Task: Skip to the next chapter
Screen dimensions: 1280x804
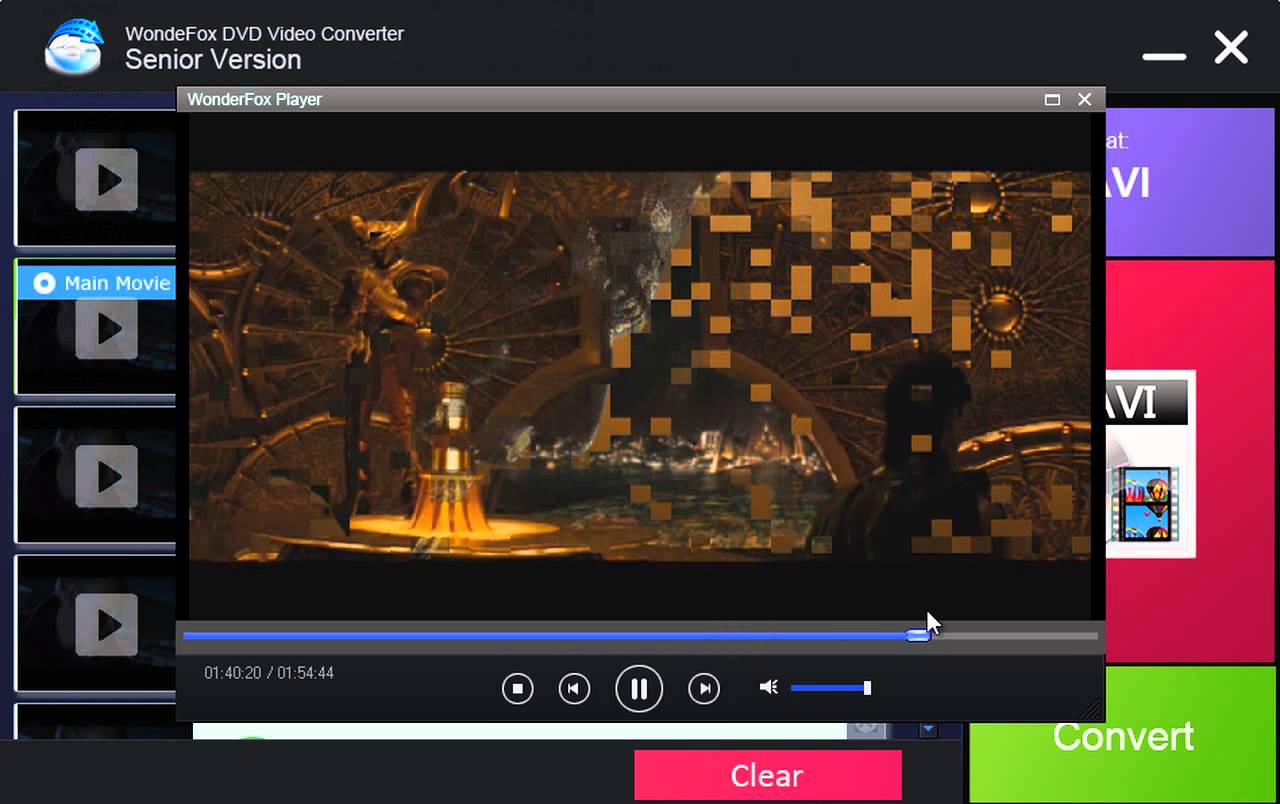Action: (704, 689)
